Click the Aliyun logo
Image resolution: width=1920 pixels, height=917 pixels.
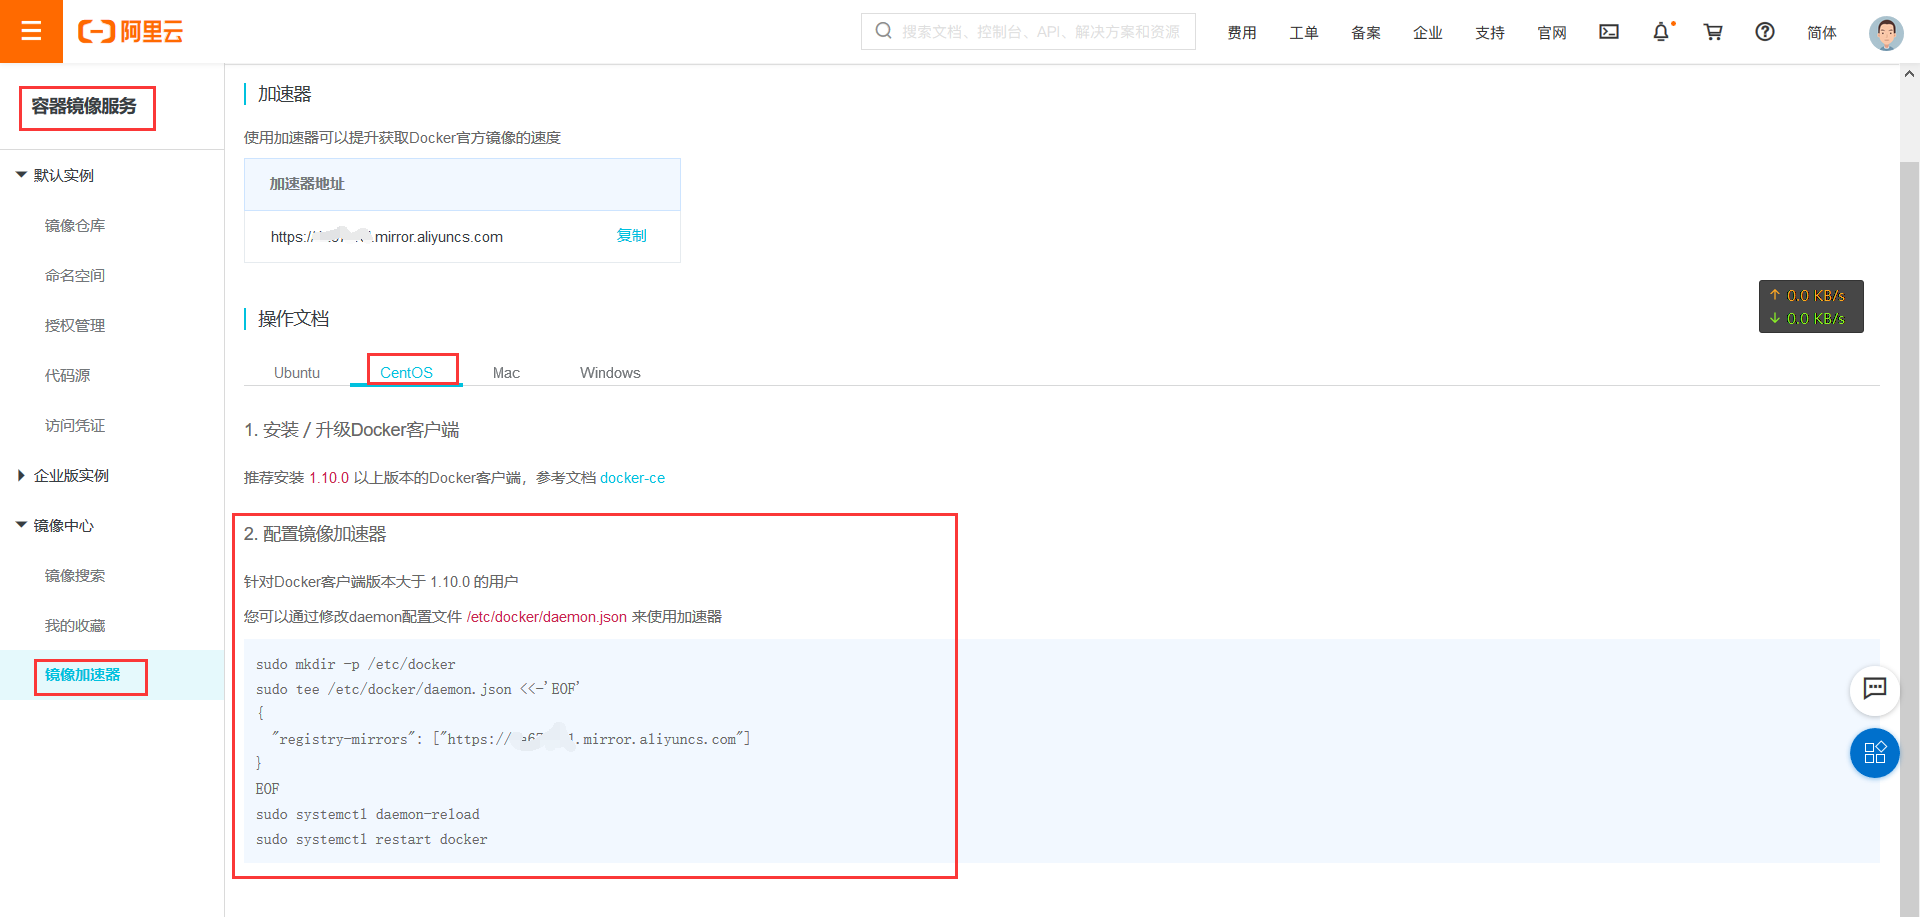tap(131, 32)
